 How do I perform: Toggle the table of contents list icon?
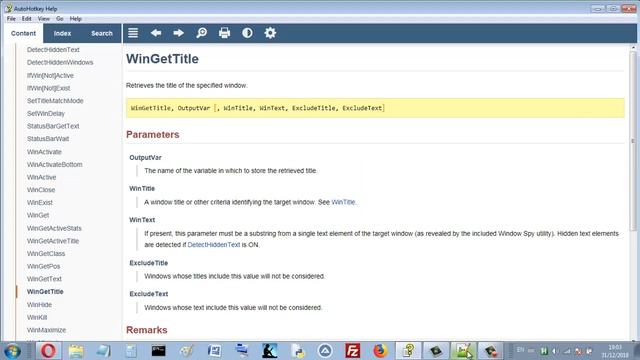point(133,33)
